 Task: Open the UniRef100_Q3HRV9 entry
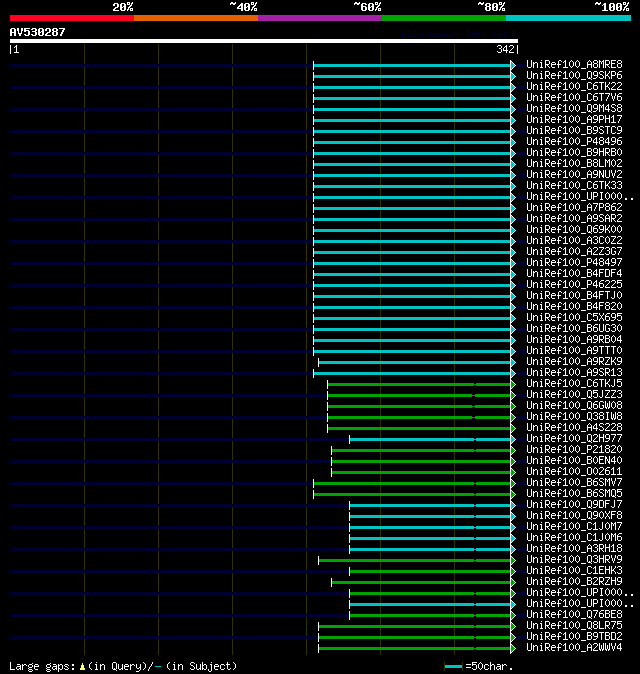click(x=574, y=559)
